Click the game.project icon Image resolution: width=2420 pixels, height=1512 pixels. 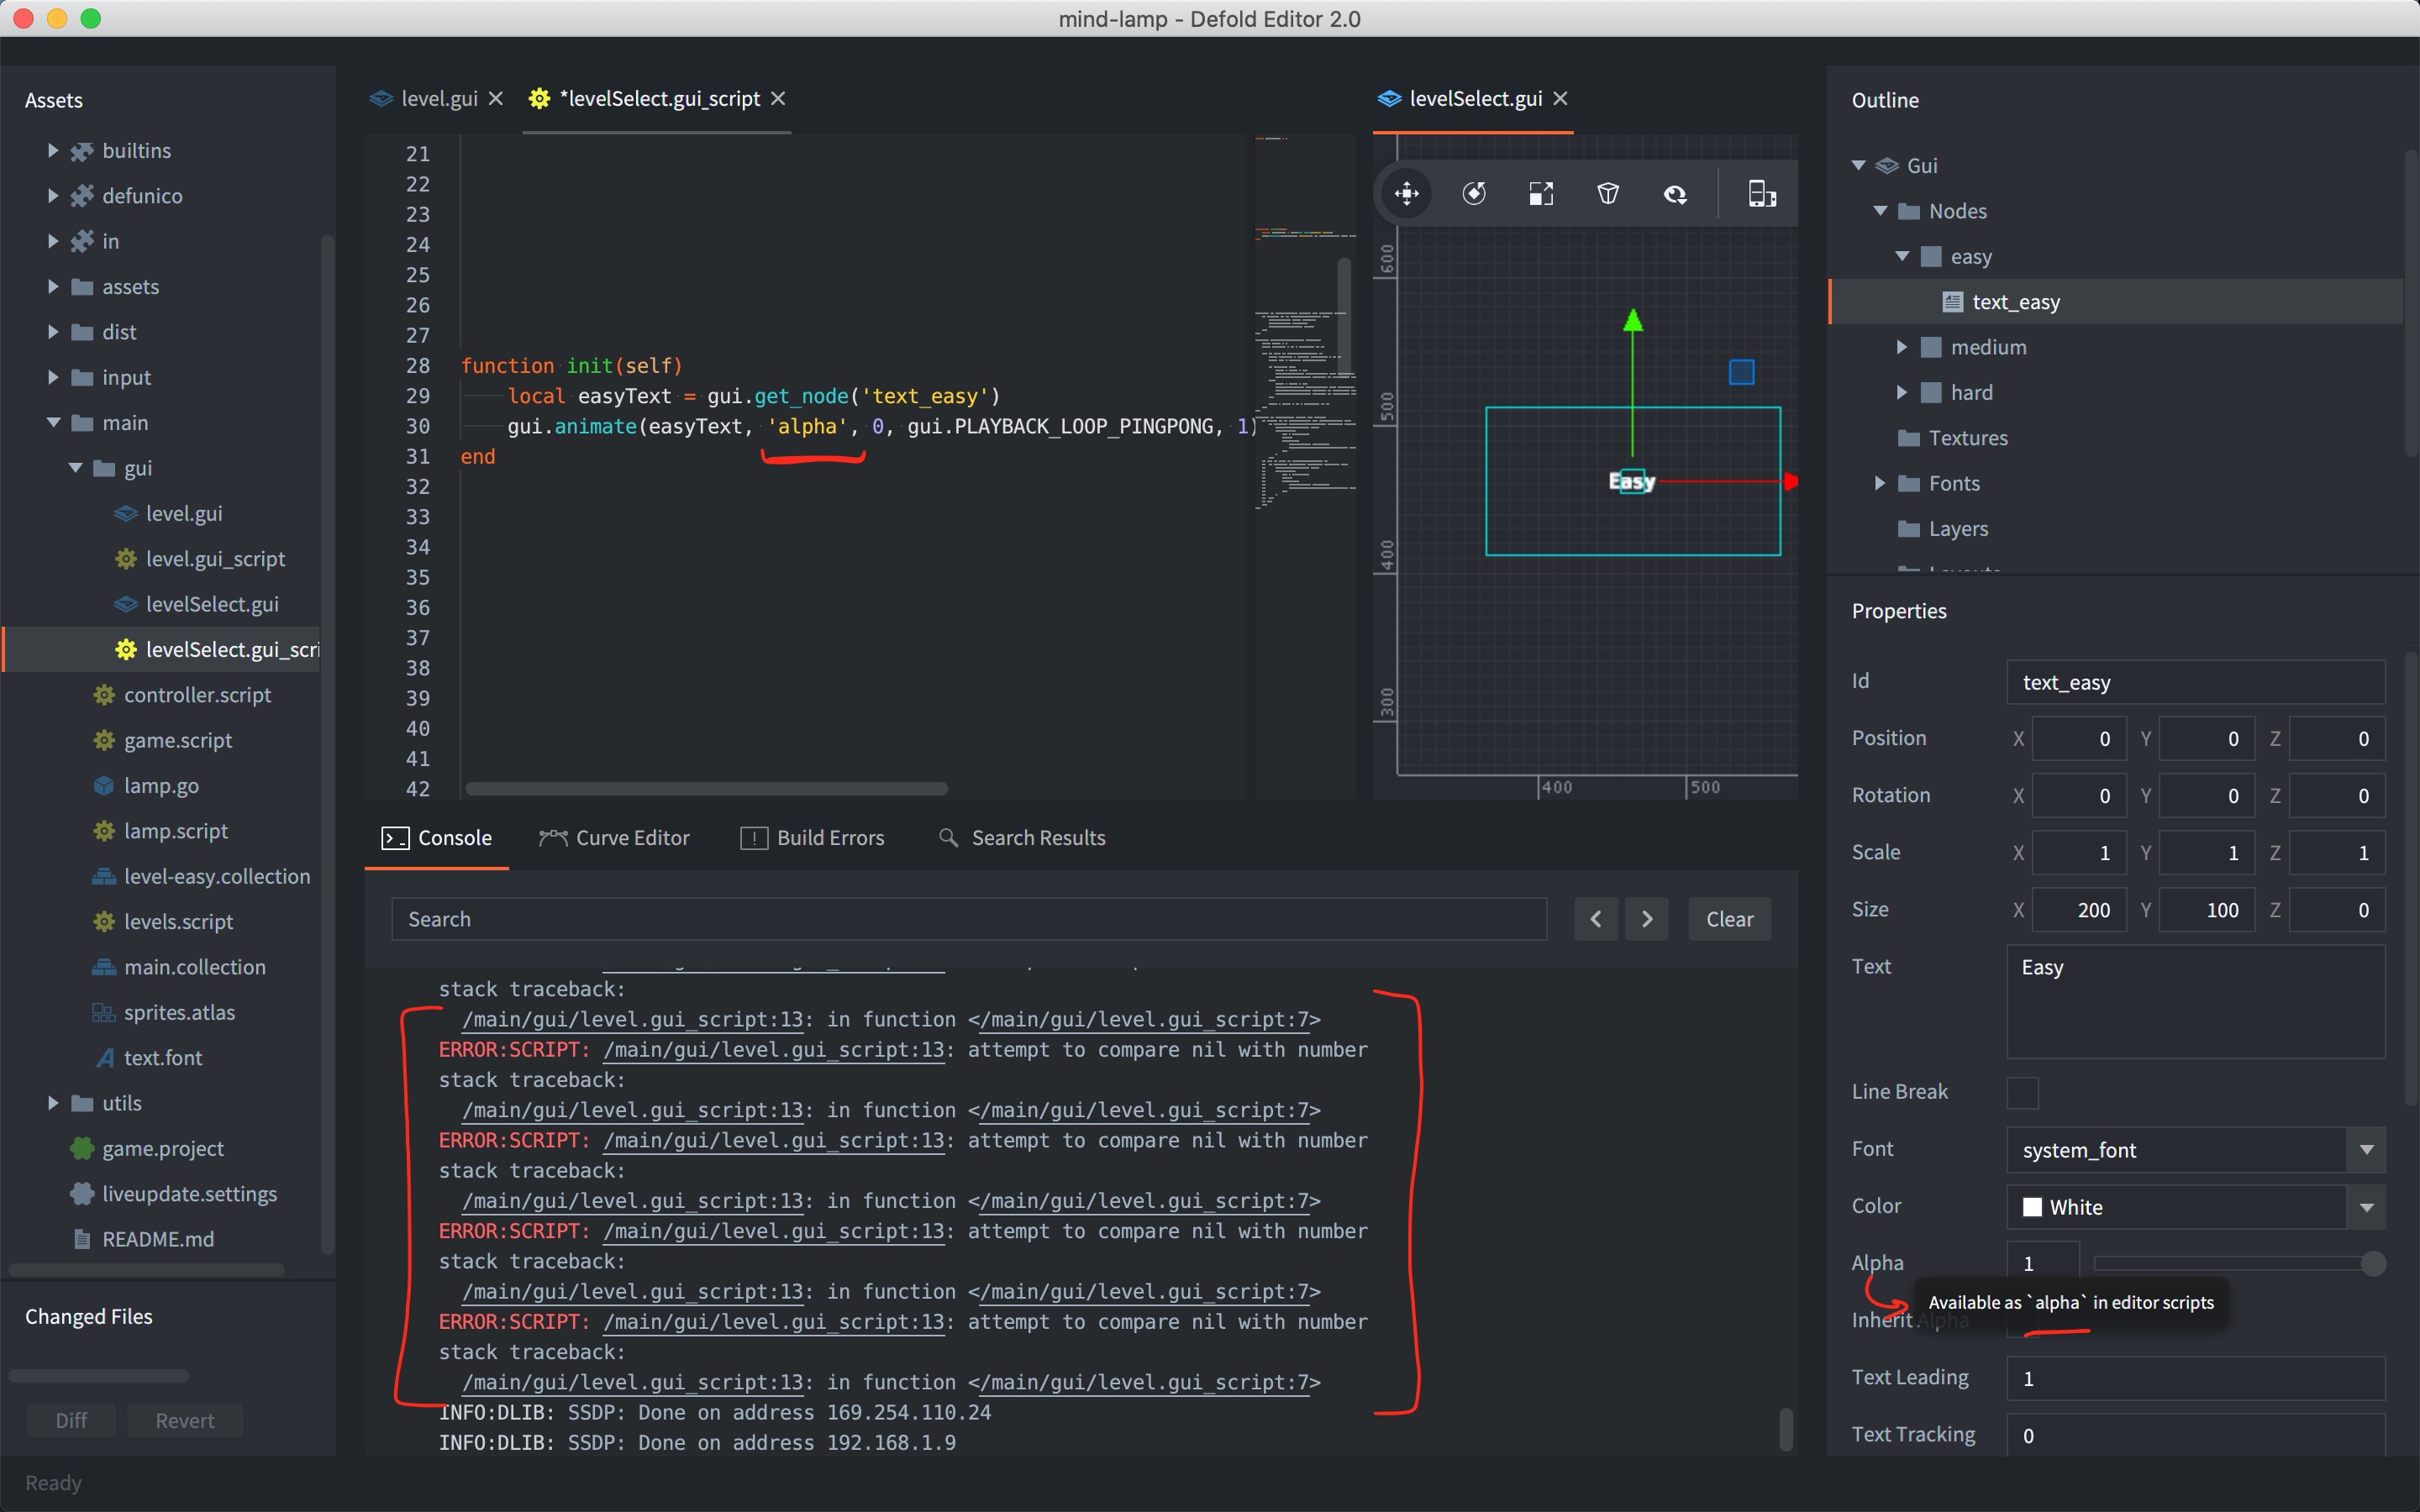[82, 1149]
